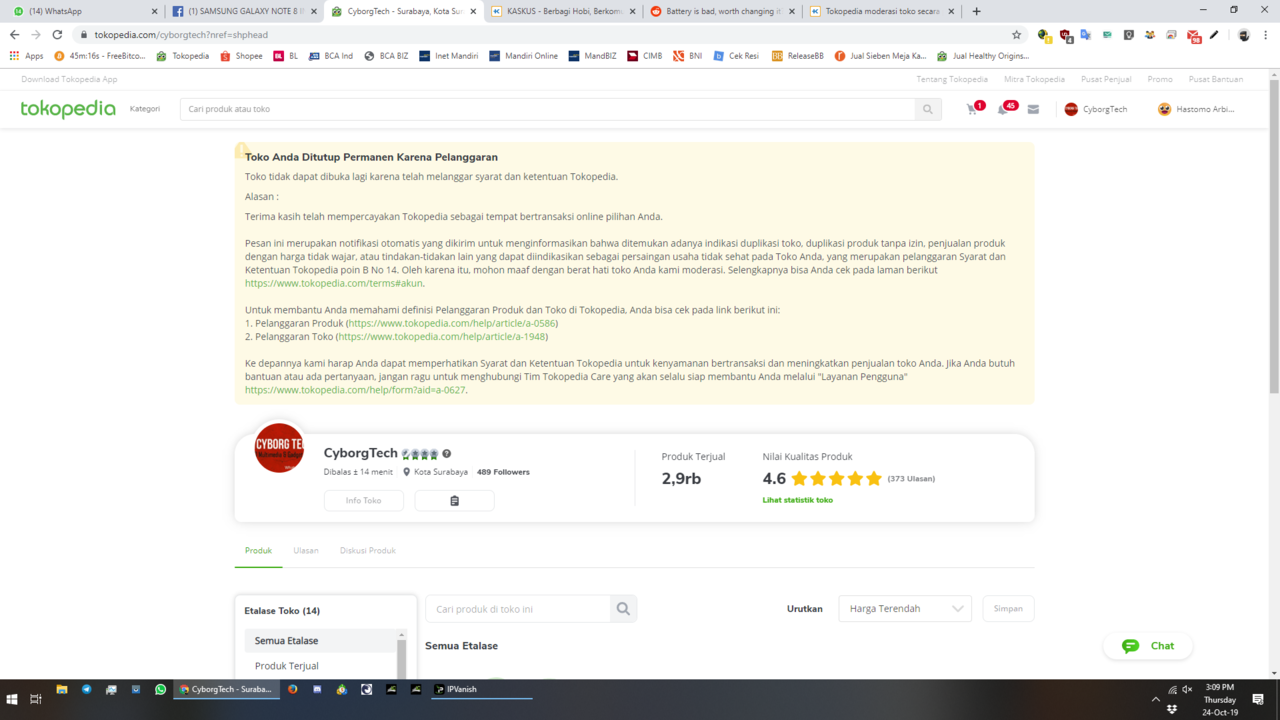Click the shop badge info question icon

click(x=447, y=454)
